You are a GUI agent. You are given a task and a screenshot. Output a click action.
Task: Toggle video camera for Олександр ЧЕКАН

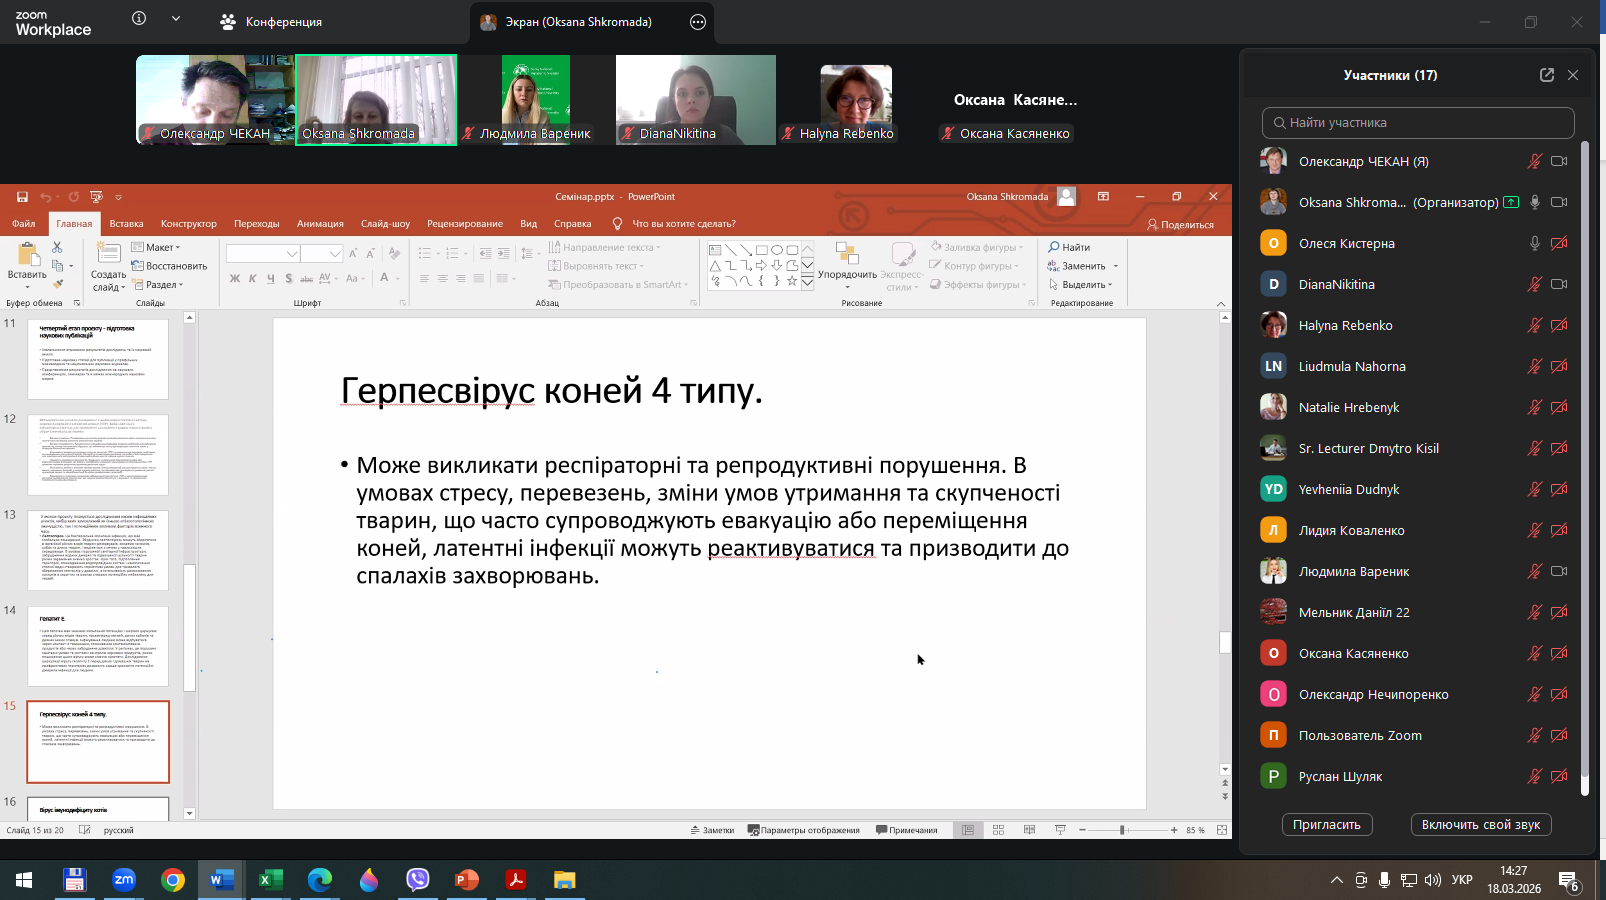tap(1558, 161)
